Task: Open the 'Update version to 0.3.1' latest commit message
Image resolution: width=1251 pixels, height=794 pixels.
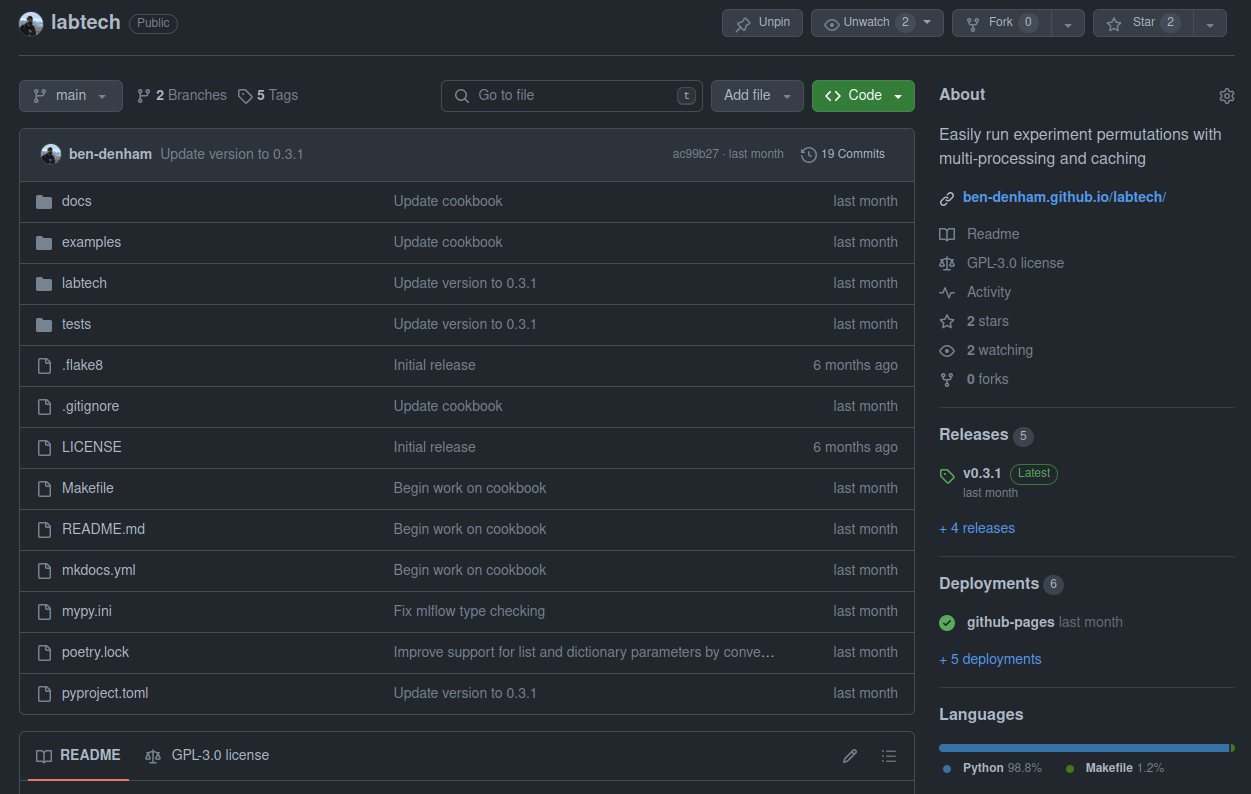Action: tap(232, 155)
